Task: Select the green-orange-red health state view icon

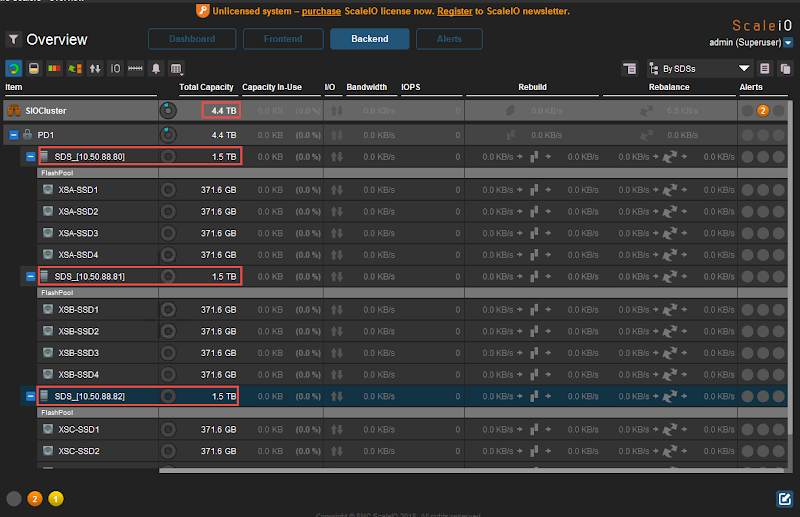Action: 54,68
